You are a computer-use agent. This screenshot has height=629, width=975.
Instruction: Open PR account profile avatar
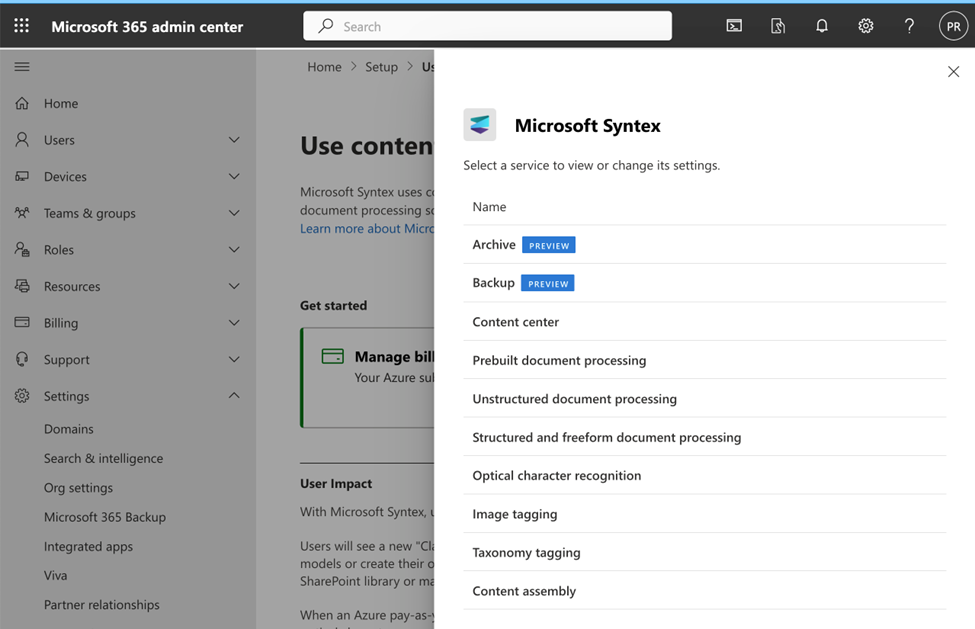(x=953, y=26)
